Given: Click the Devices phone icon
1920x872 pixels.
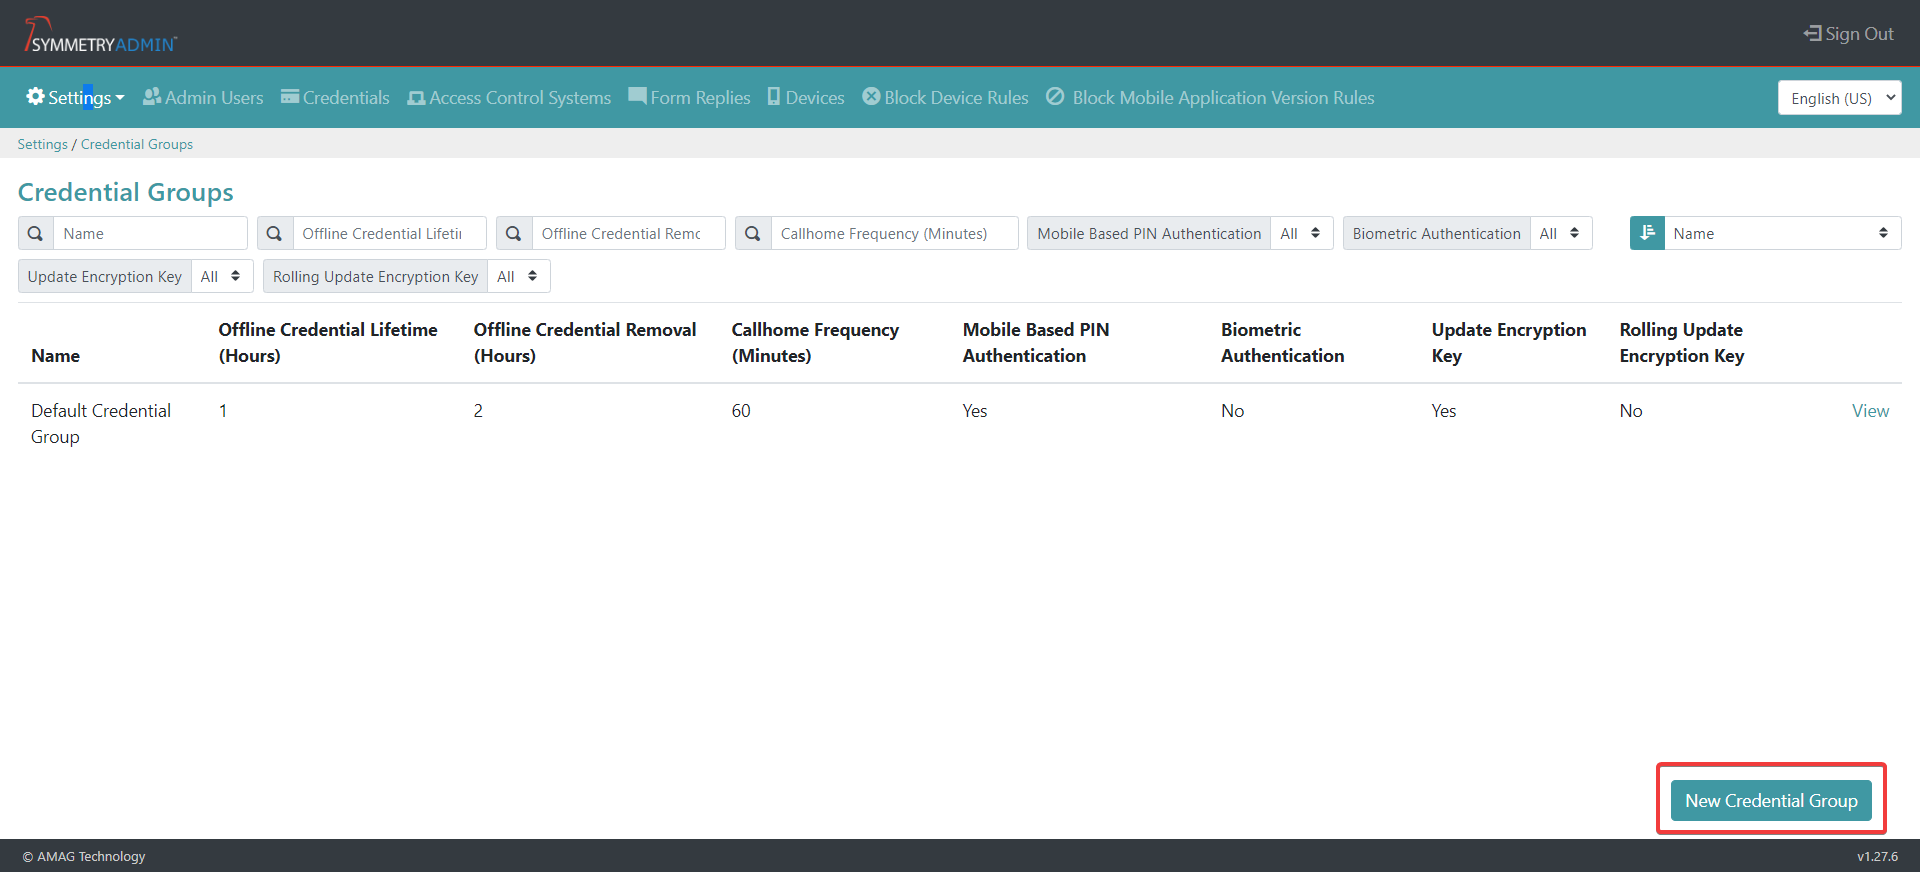Looking at the screenshot, I should [774, 96].
